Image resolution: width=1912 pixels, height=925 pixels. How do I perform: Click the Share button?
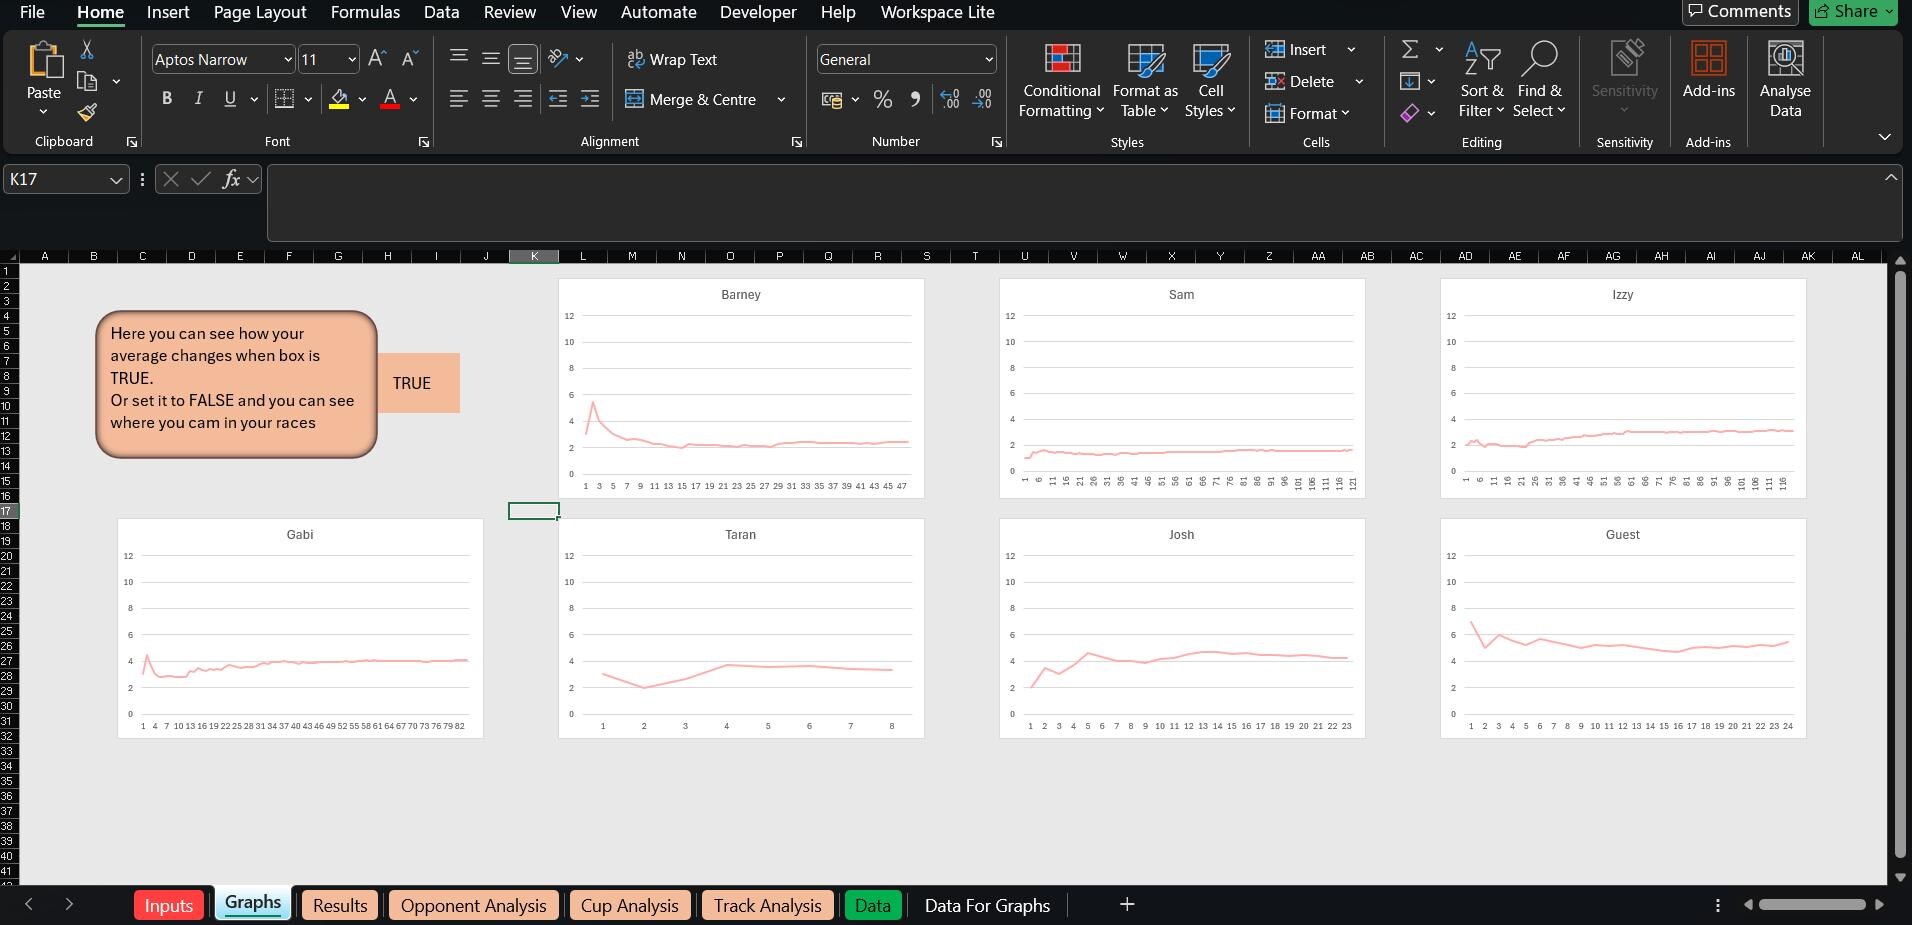pos(1850,12)
